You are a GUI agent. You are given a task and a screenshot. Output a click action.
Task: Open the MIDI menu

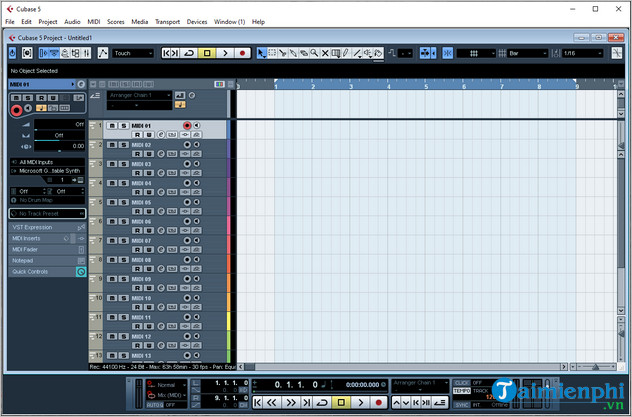point(94,22)
